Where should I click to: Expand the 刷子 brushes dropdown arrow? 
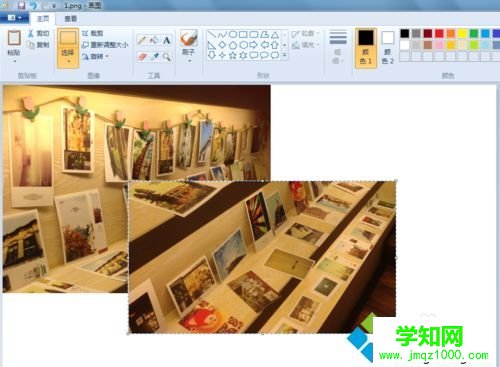(189, 61)
